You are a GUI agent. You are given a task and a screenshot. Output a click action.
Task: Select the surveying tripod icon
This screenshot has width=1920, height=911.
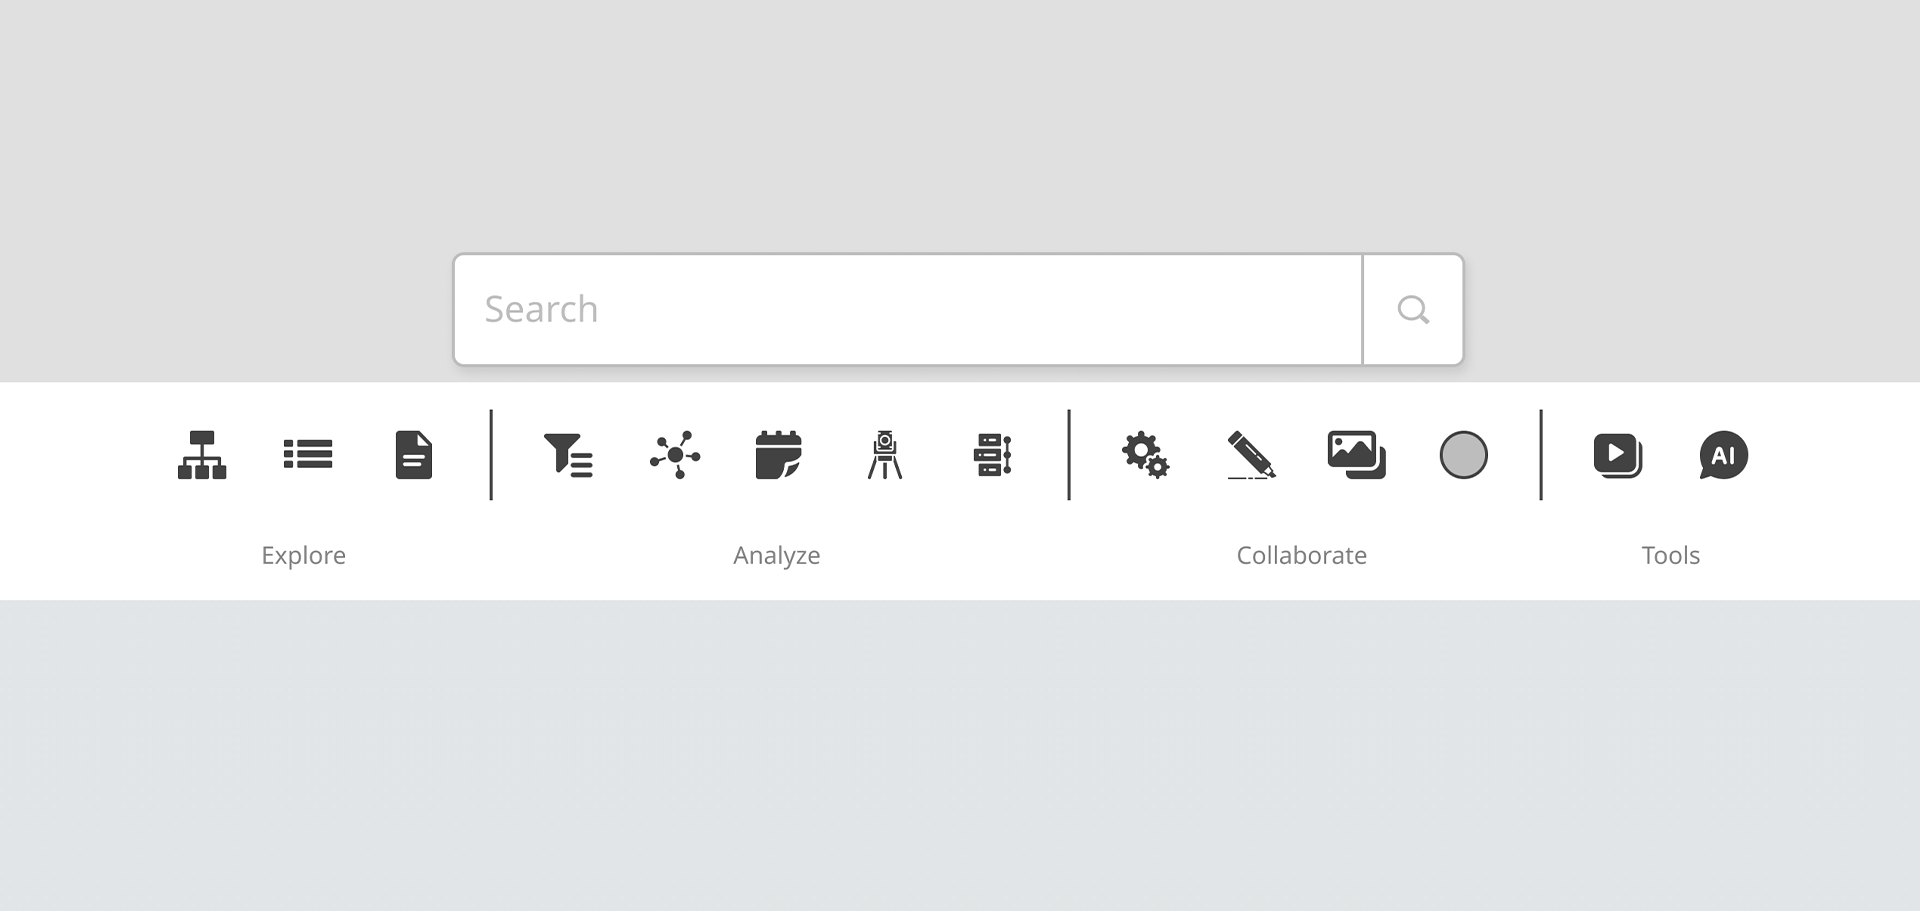click(x=885, y=455)
